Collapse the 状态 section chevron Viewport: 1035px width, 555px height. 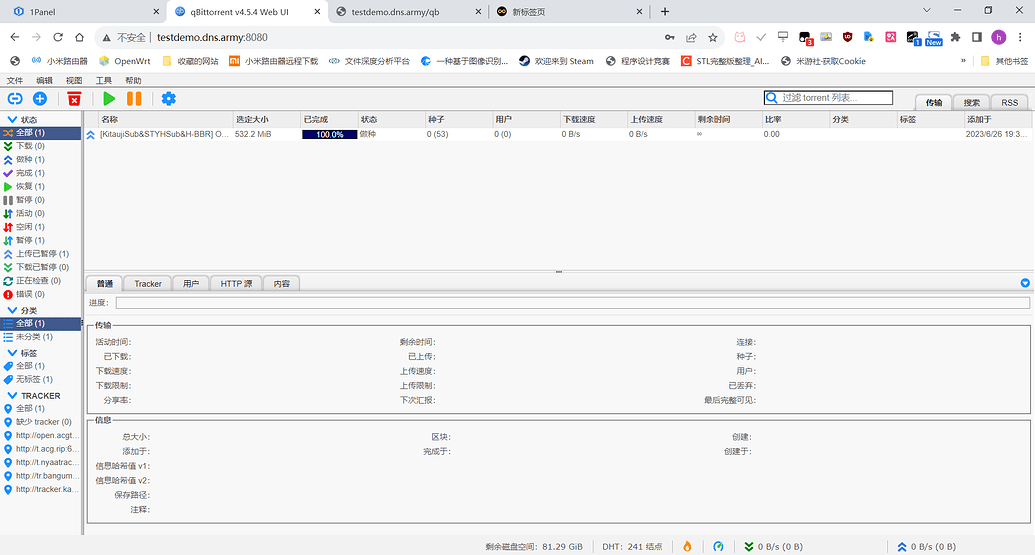pyautogui.click(x=12, y=119)
